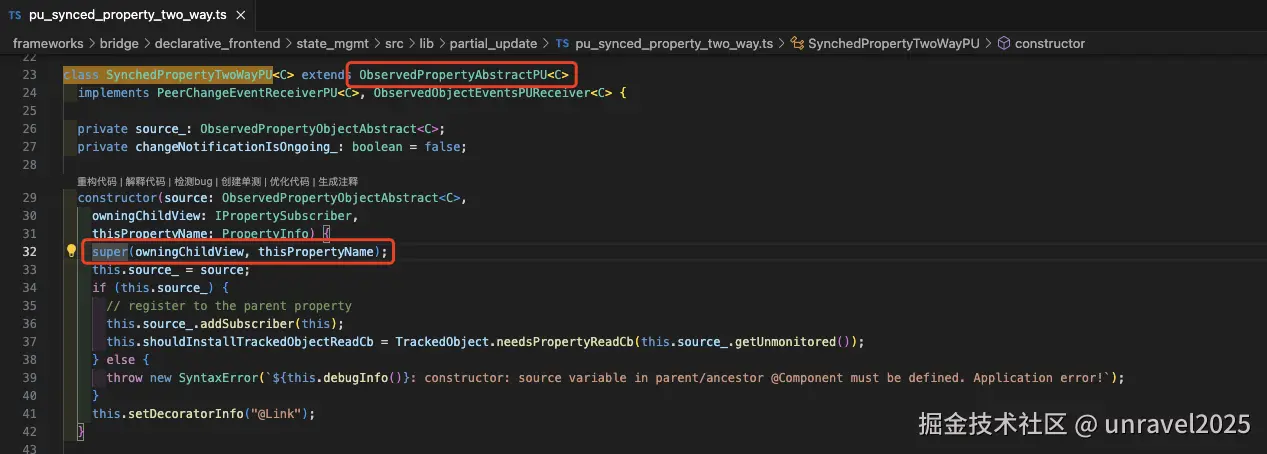Click the pu_synced_property_two_way.ts breadcrumb file name
The width and height of the screenshot is (1267, 454).
pos(673,43)
